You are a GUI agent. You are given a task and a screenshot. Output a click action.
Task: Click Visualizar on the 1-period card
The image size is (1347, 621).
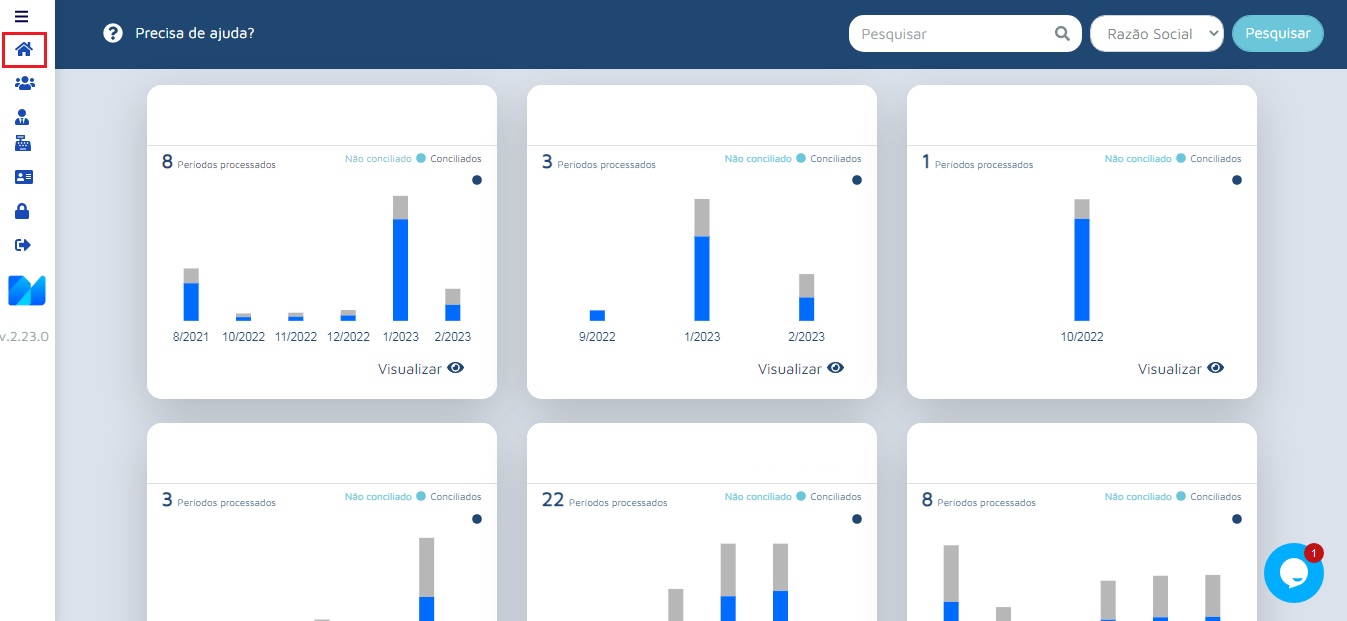pos(1180,369)
